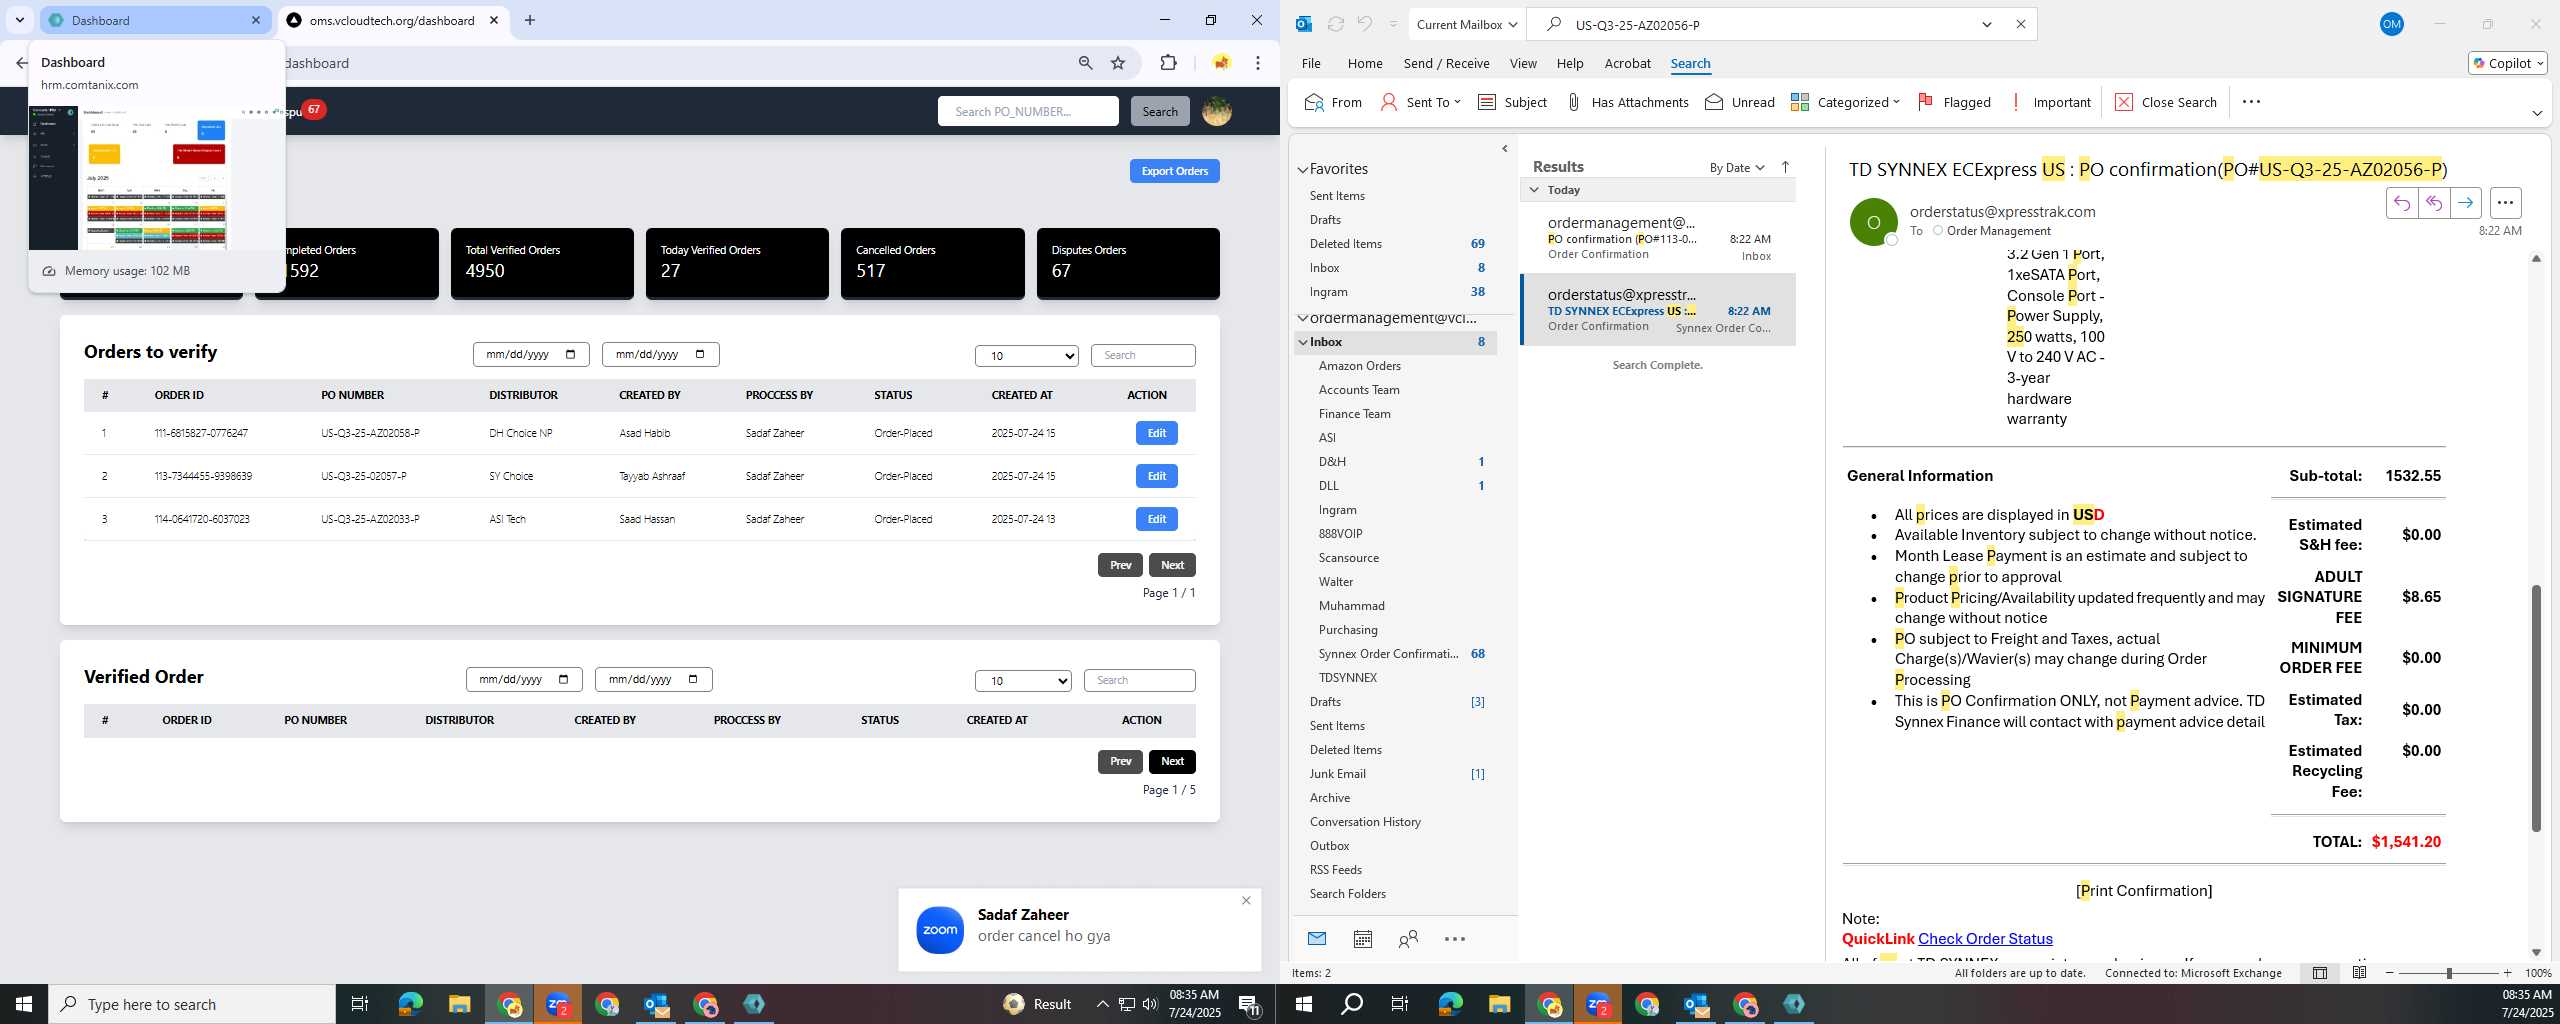The image size is (2560, 1024).
Task: Switch to Send / Receive ribbon tab
Action: coord(1446,63)
